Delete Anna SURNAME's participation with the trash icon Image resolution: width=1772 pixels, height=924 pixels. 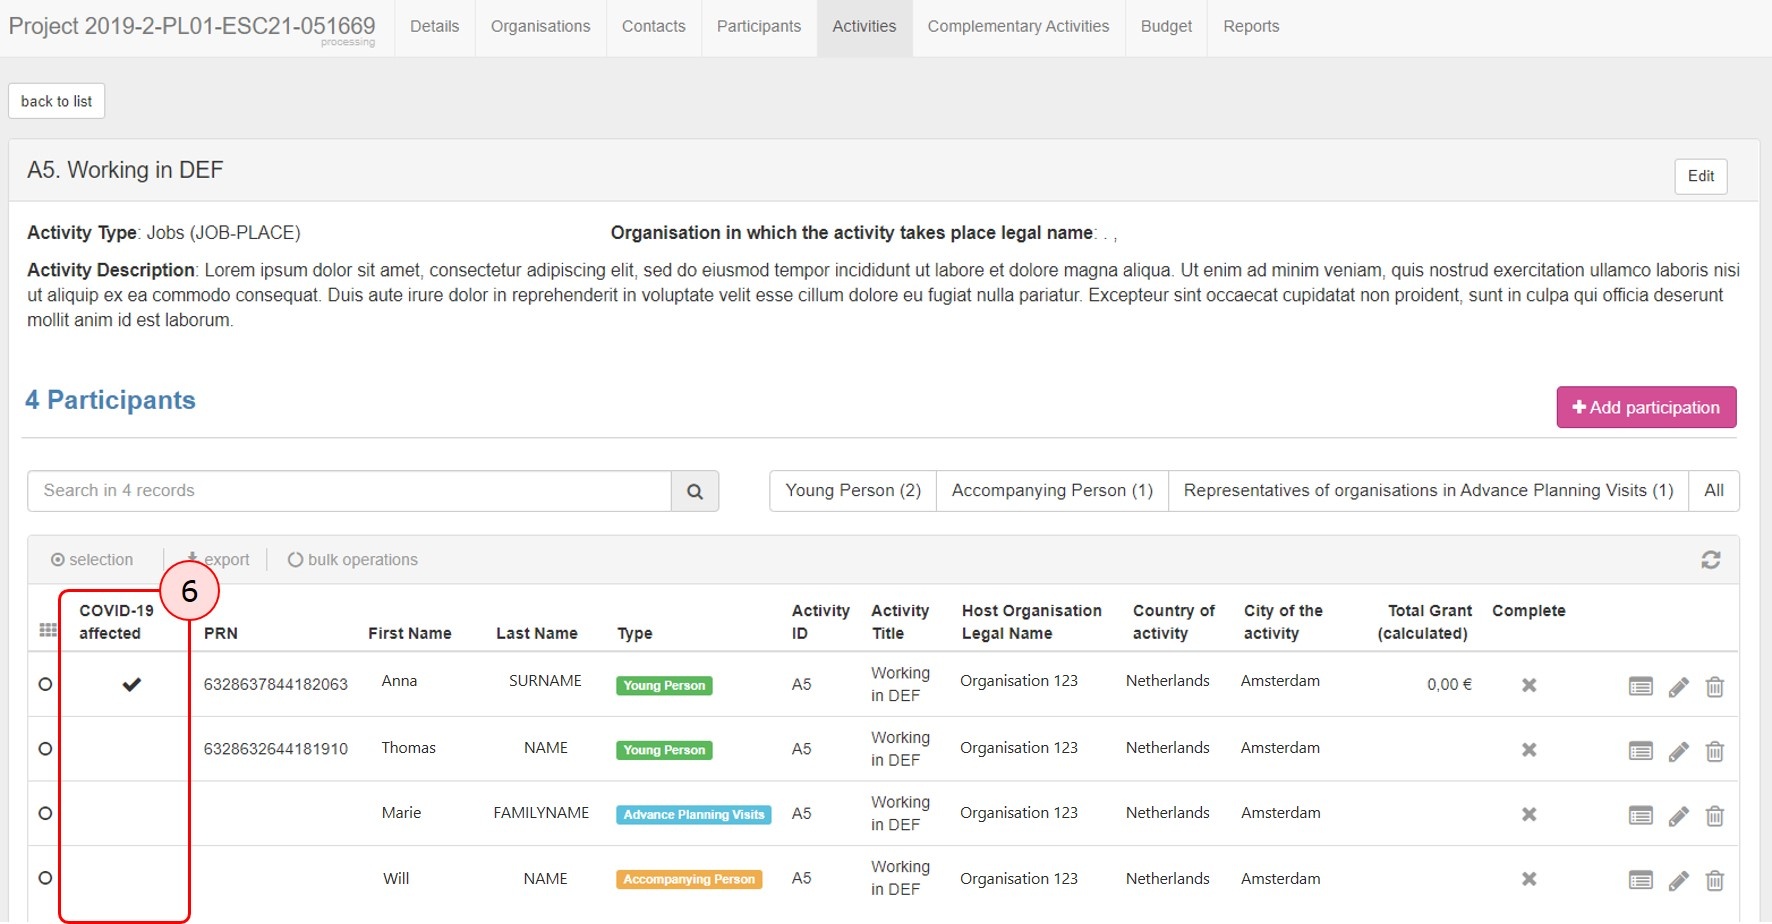coord(1715,686)
